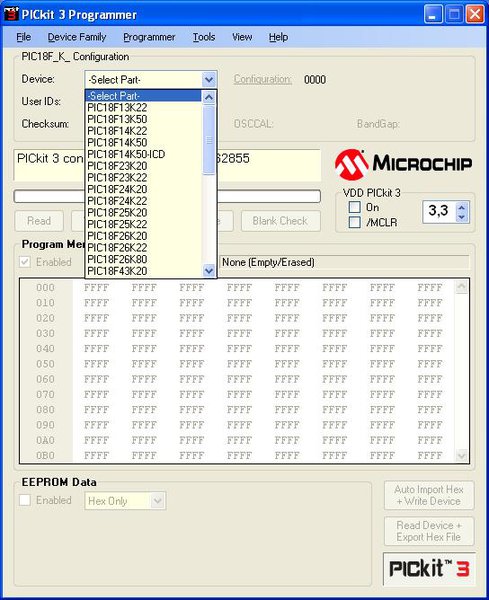This screenshot has width=489, height=600.
Task: Click the program memory scroll-down arrow
Action: click(461, 455)
